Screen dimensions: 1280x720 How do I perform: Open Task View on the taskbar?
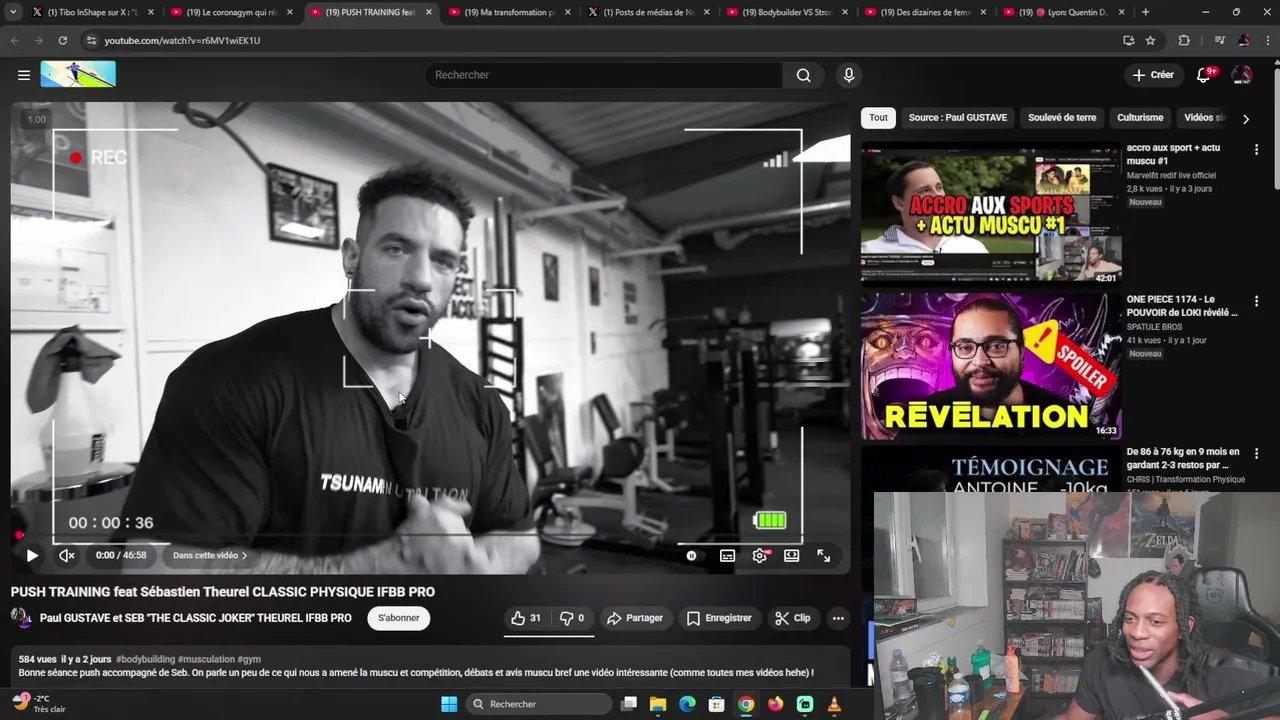629,704
